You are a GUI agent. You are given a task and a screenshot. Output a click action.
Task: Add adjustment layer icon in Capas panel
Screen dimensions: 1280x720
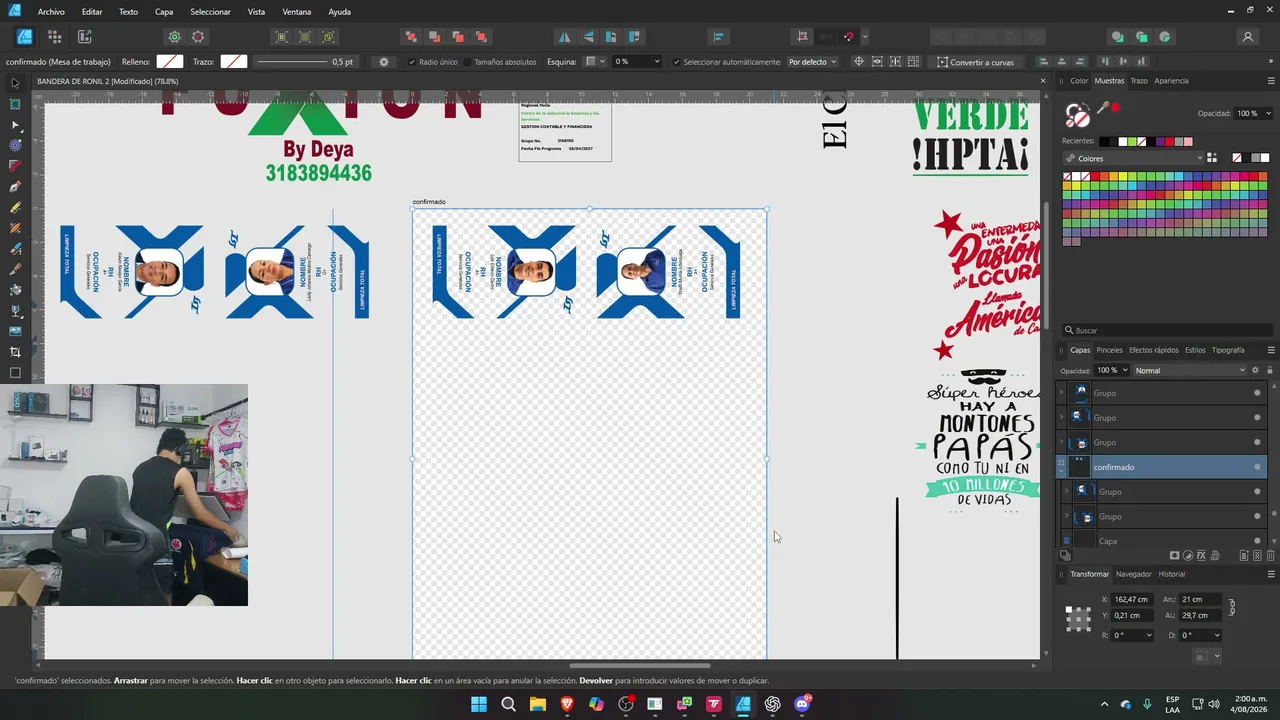(x=1188, y=555)
